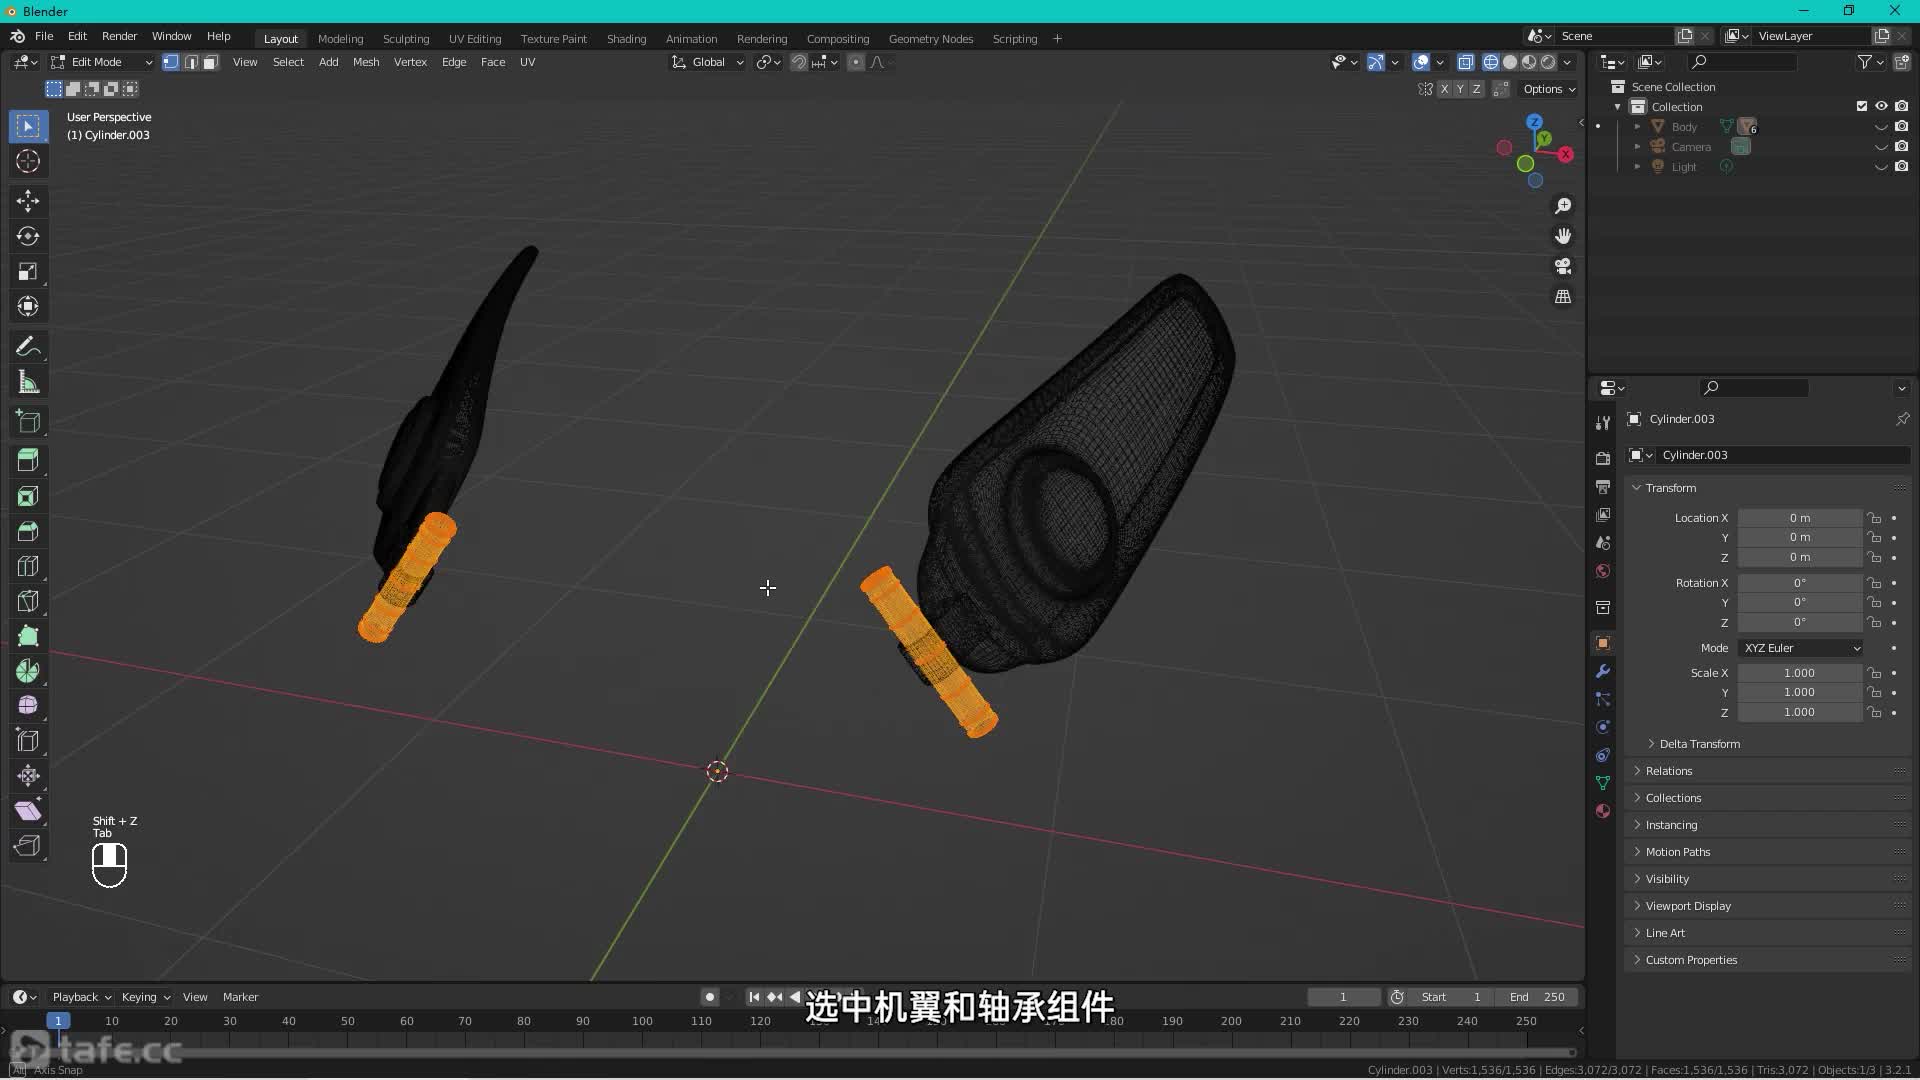Open the Mesh menu in viewport header
1920x1080 pixels.
click(366, 62)
